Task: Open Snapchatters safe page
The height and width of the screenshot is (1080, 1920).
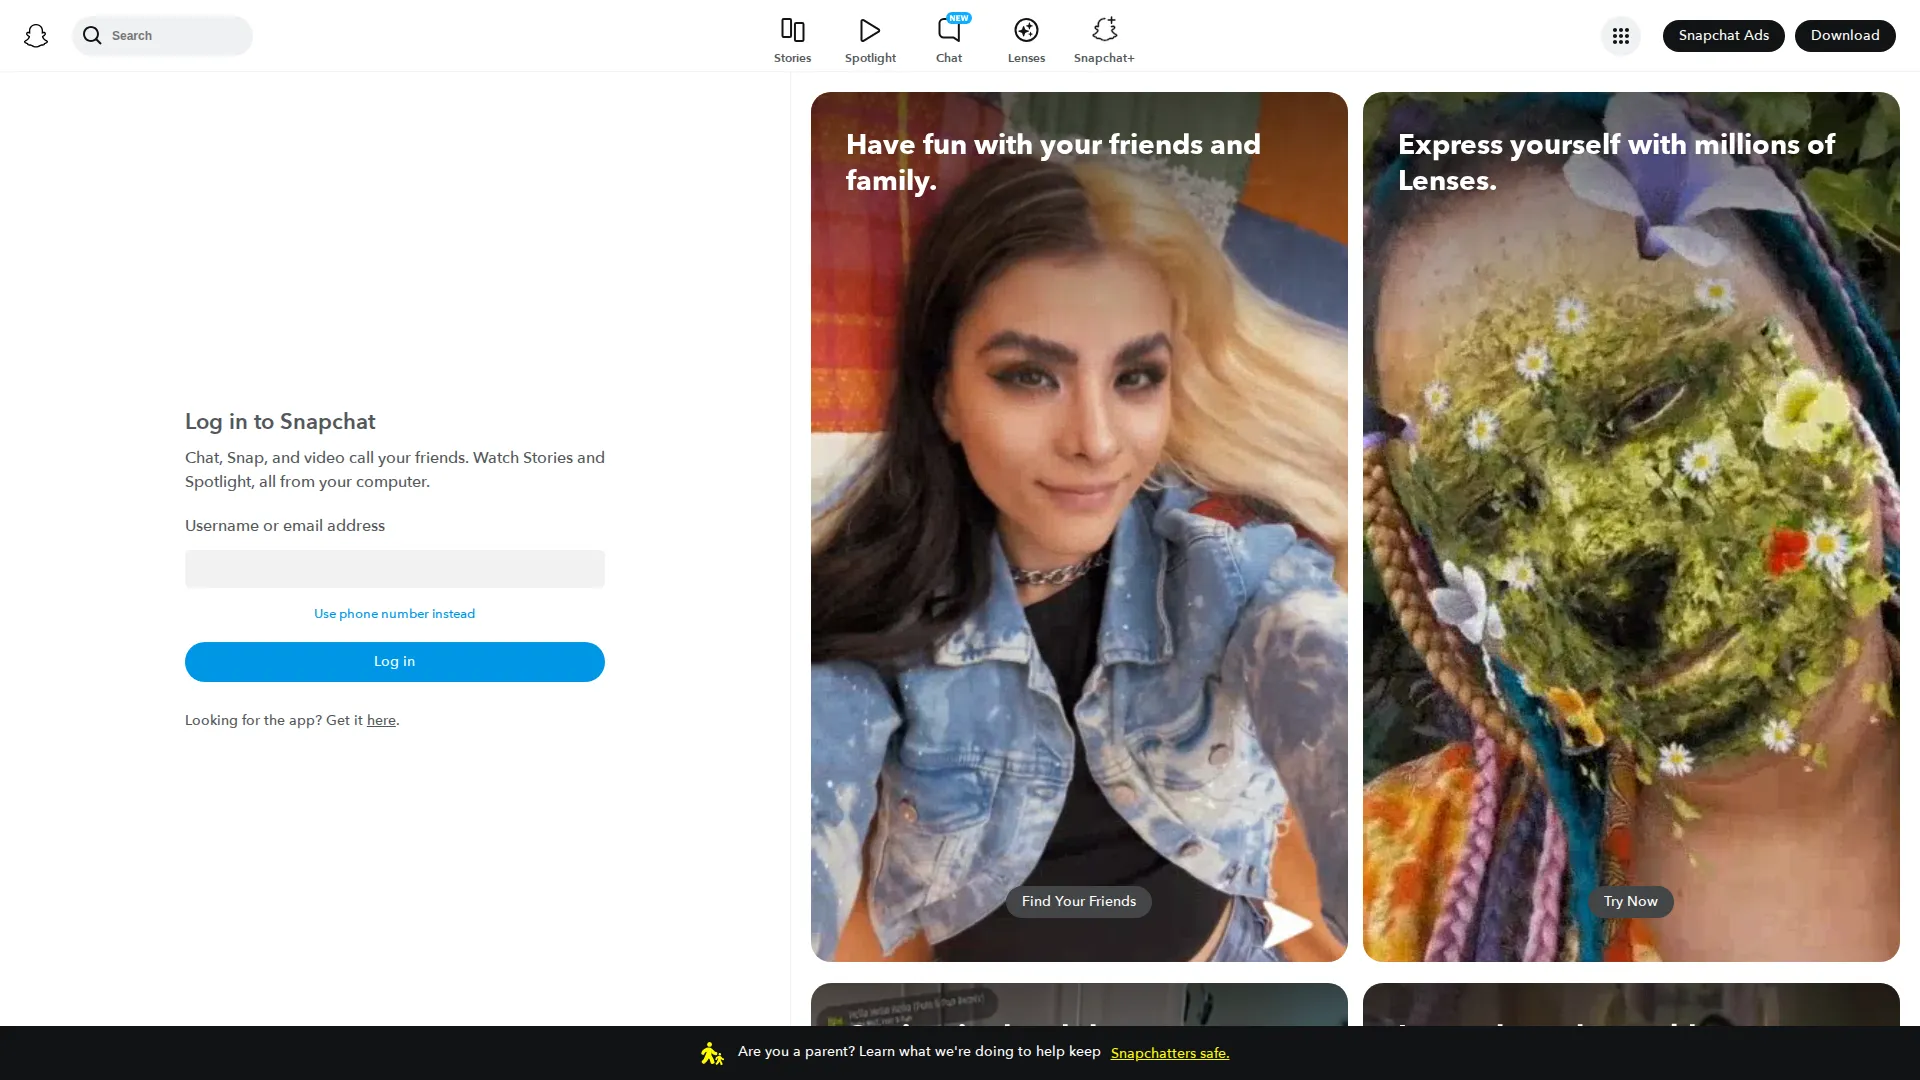Action: point(1169,1052)
